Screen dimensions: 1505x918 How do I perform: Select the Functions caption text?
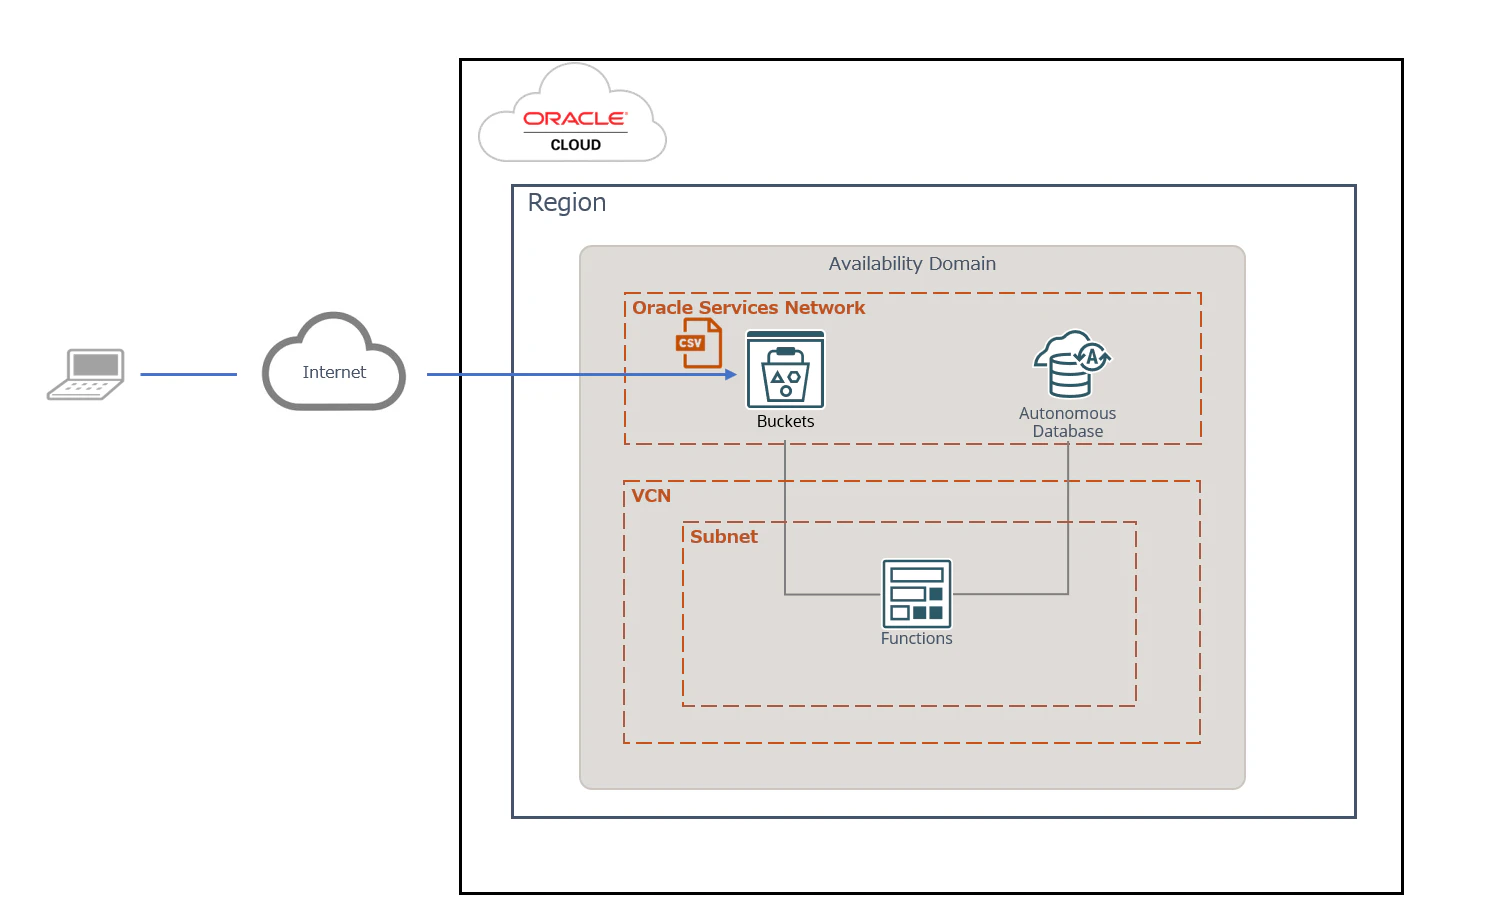click(x=917, y=639)
